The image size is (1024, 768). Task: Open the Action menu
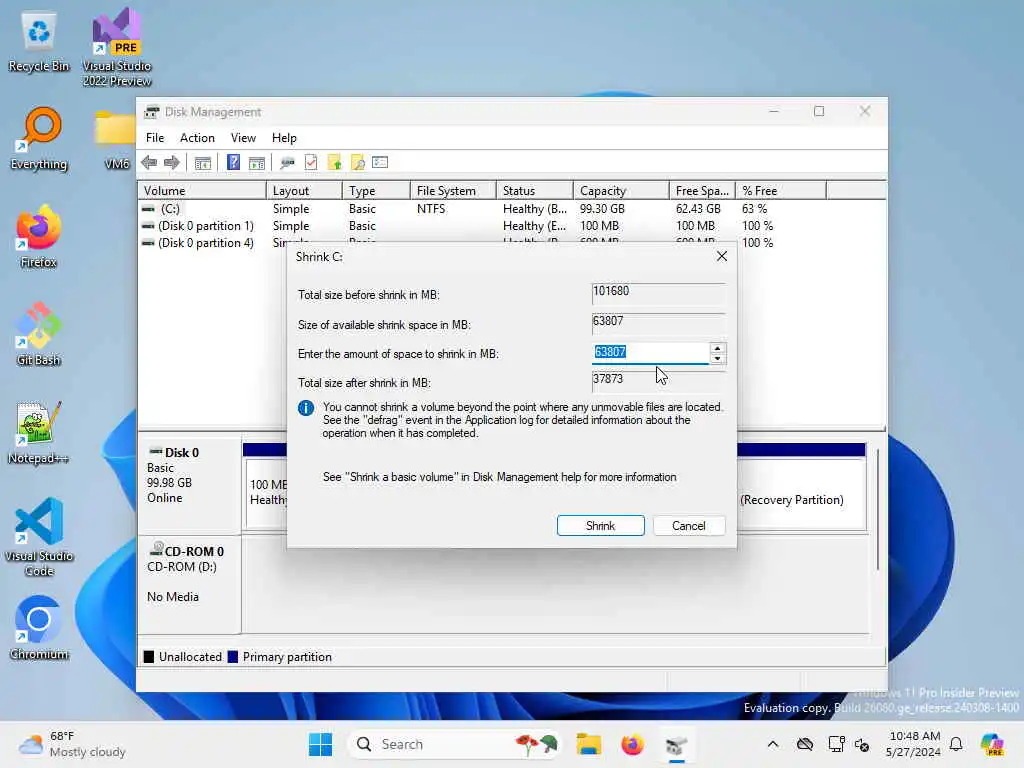pos(197,138)
